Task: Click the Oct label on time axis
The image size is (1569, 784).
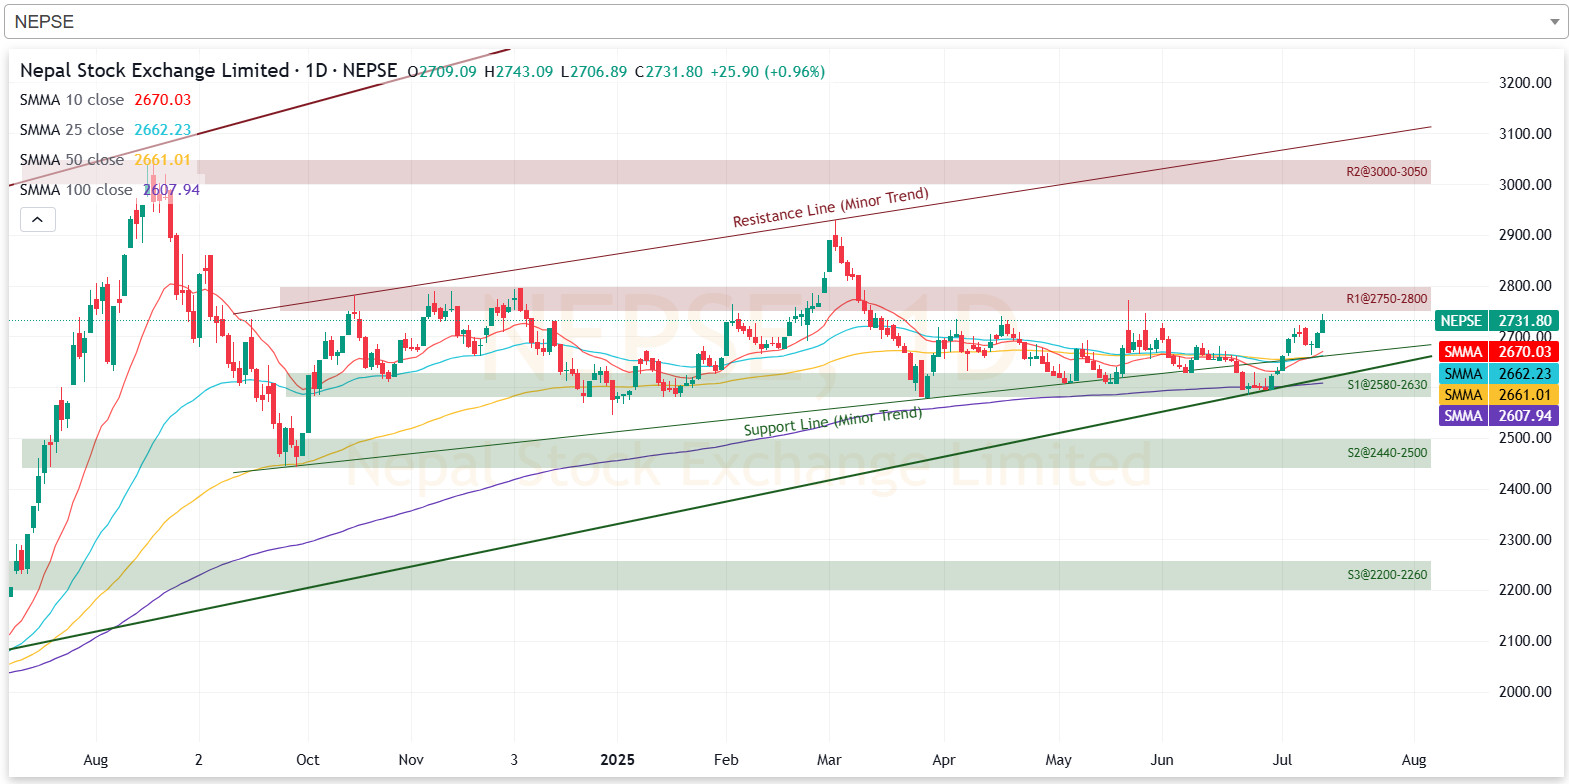Action: pyautogui.click(x=308, y=760)
